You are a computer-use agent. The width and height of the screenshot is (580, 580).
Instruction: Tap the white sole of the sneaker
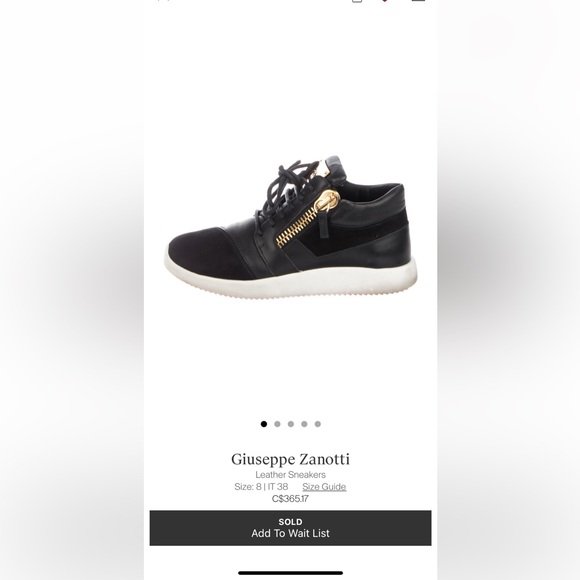pos(291,280)
